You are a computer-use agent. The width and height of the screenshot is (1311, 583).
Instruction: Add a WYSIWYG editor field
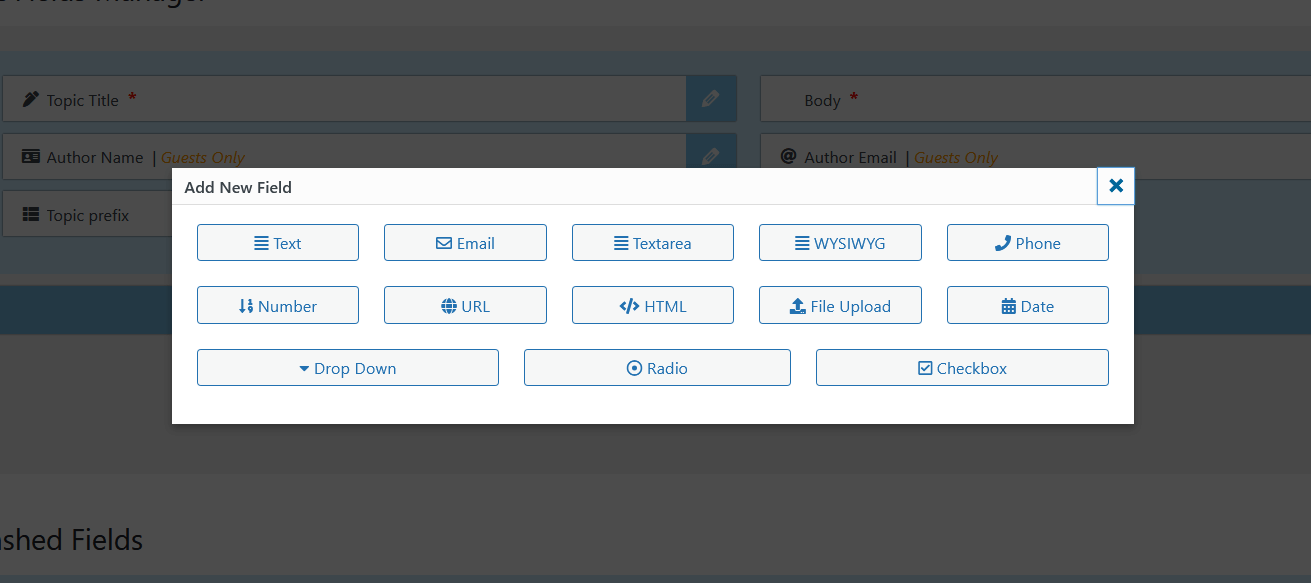click(x=840, y=243)
